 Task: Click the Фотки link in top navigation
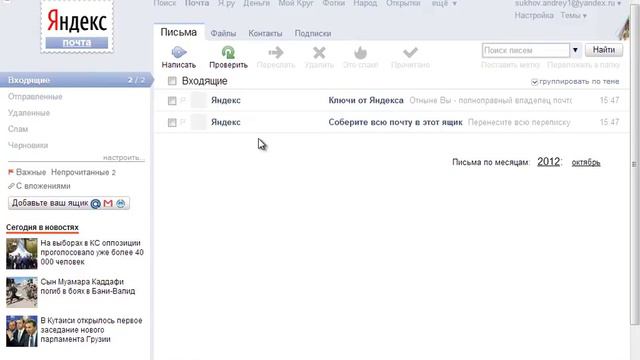click(x=333, y=3)
